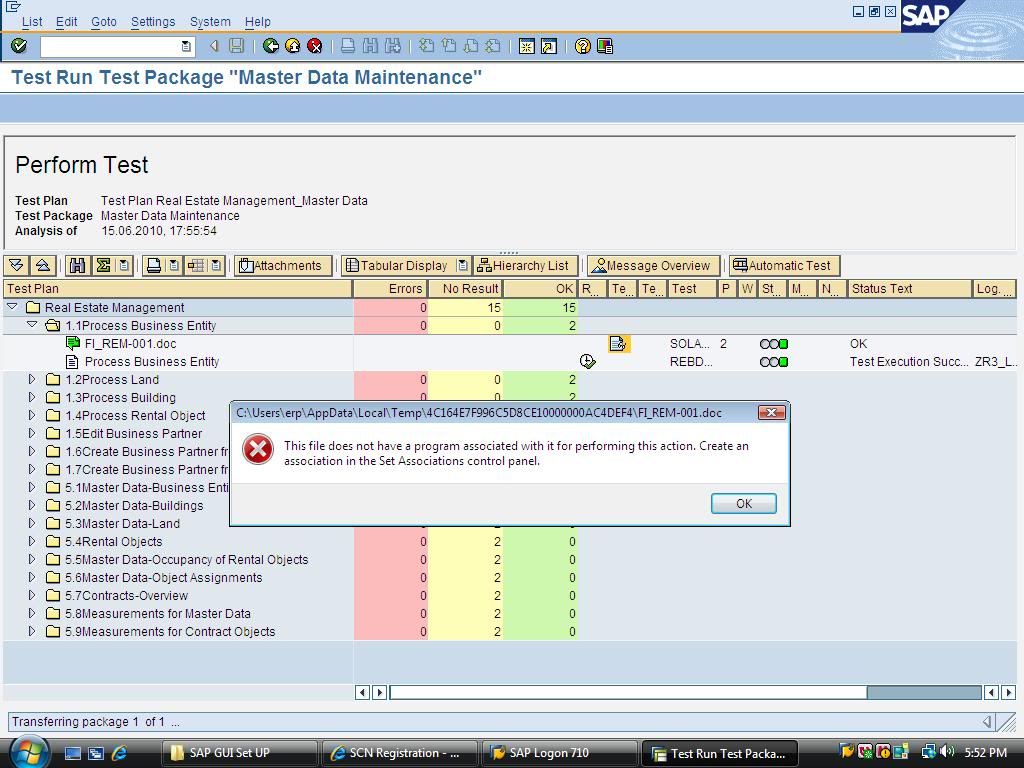Click the yellow Help question mark icon

[583, 46]
